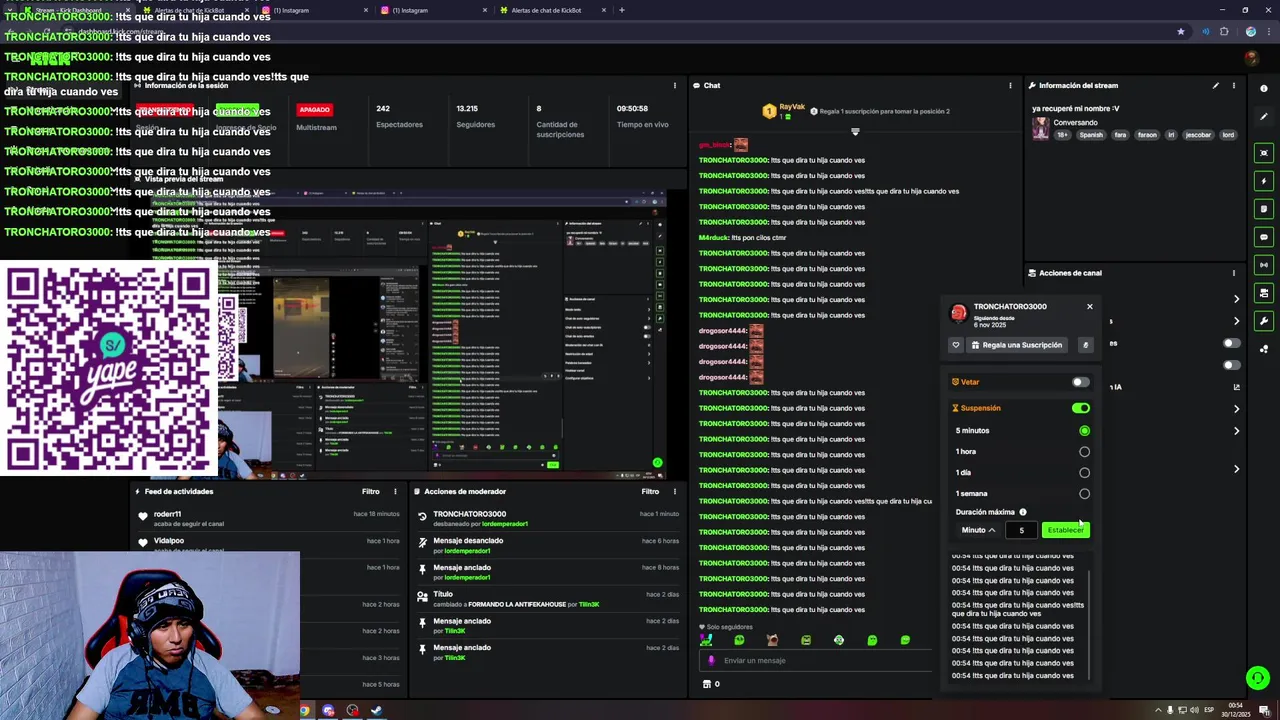The height and width of the screenshot is (720, 1280).
Task: Click APAGADO Multistream badge
Action: 314,110
